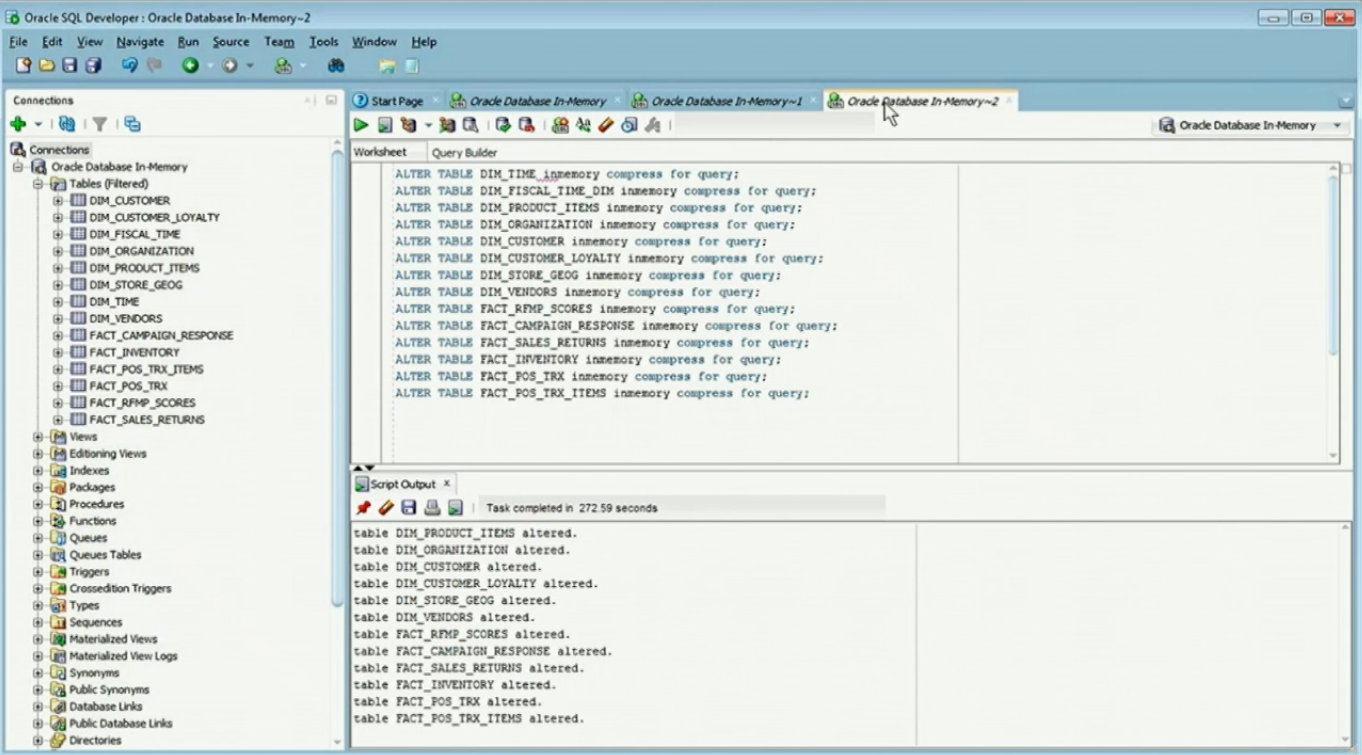Click the New file icon in main toolbar
The image size is (1362, 755).
point(23,66)
